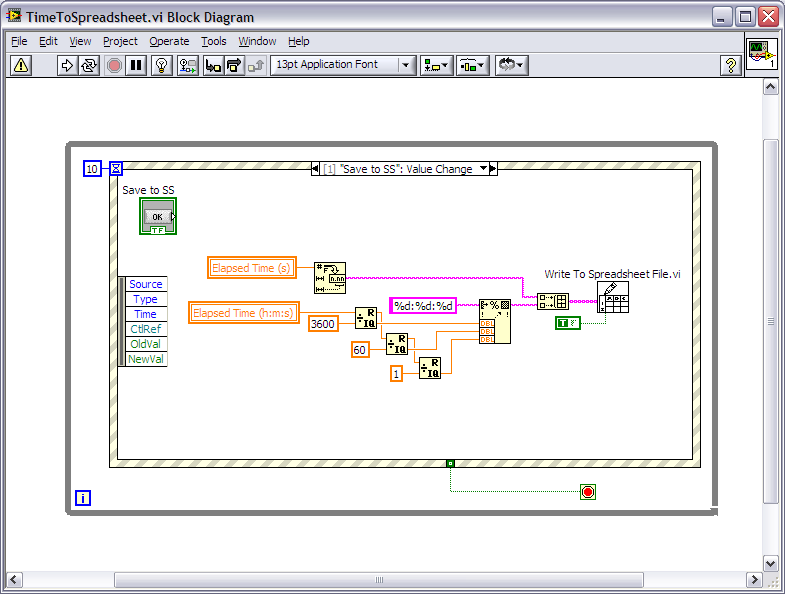Click the Build Array function
Viewport: 785px width, 594px height.
pyautogui.click(x=553, y=302)
